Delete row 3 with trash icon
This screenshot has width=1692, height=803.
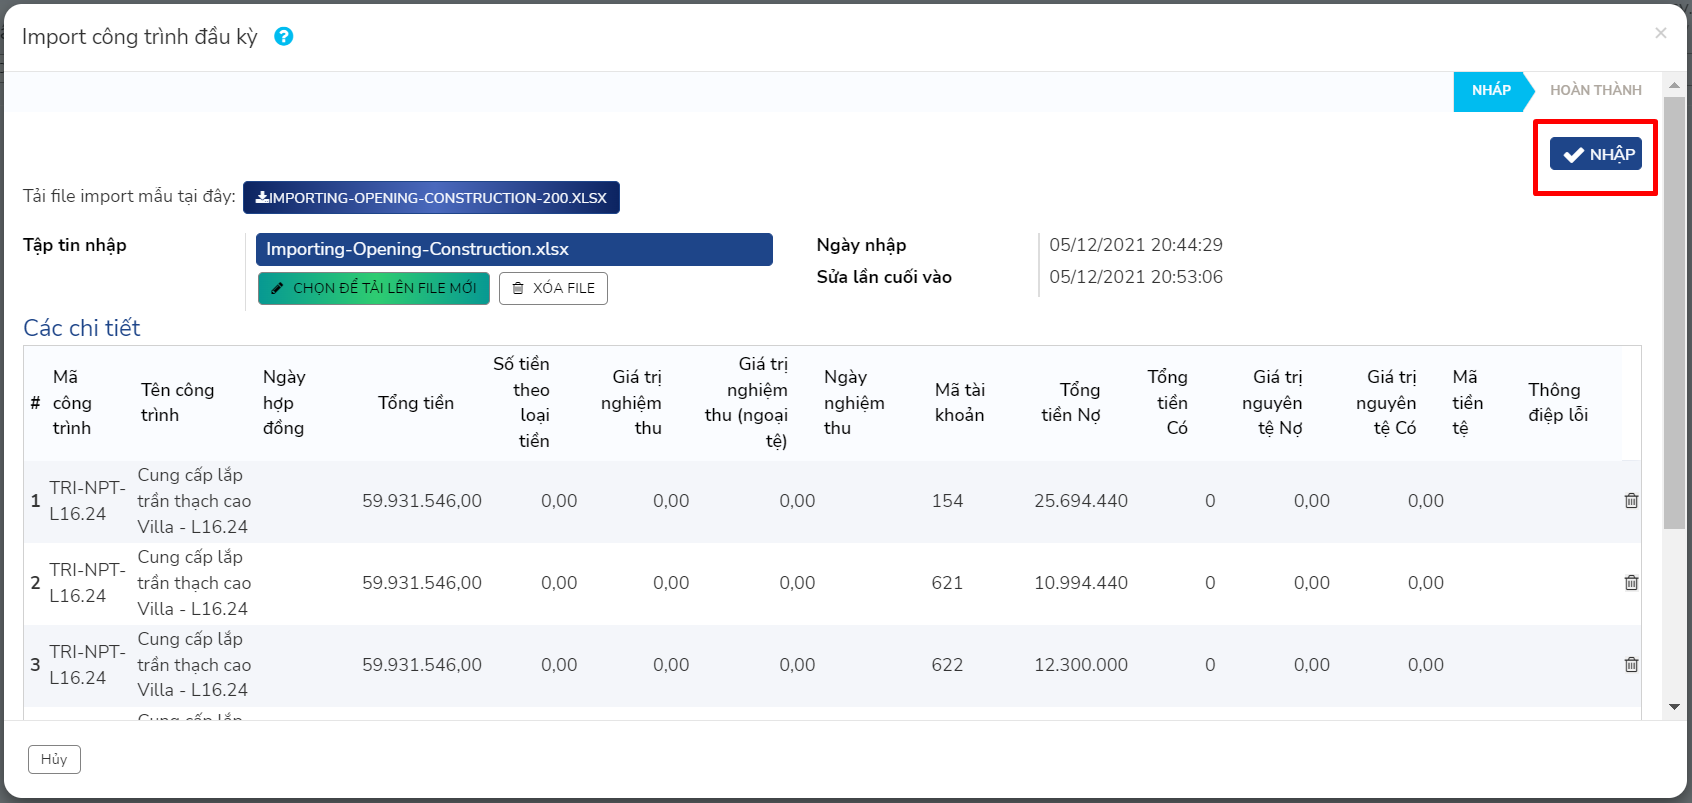[x=1631, y=665]
